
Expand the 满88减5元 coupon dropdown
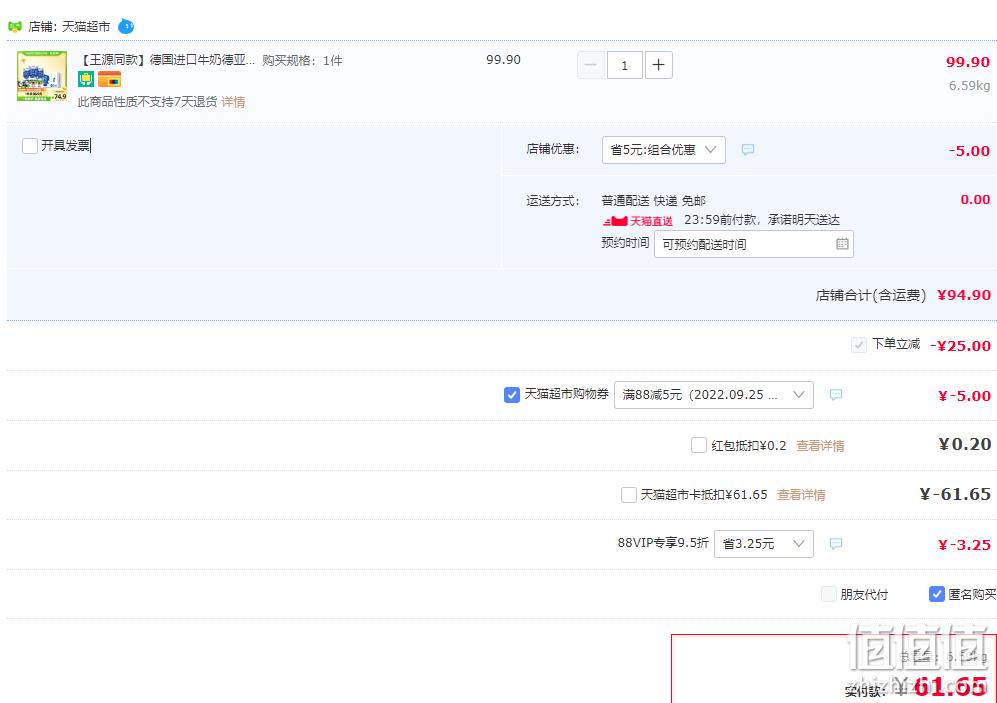714,395
